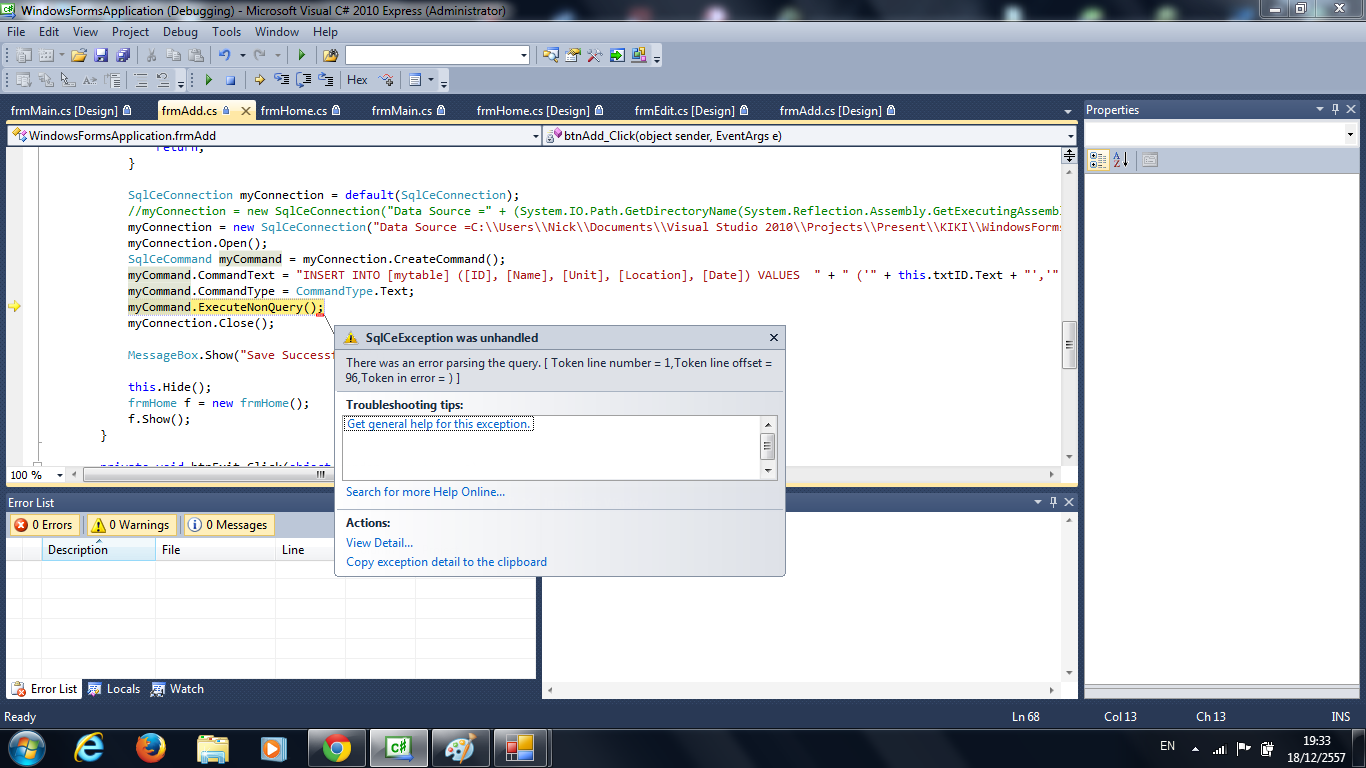Open Firefox from the taskbar

(150, 747)
